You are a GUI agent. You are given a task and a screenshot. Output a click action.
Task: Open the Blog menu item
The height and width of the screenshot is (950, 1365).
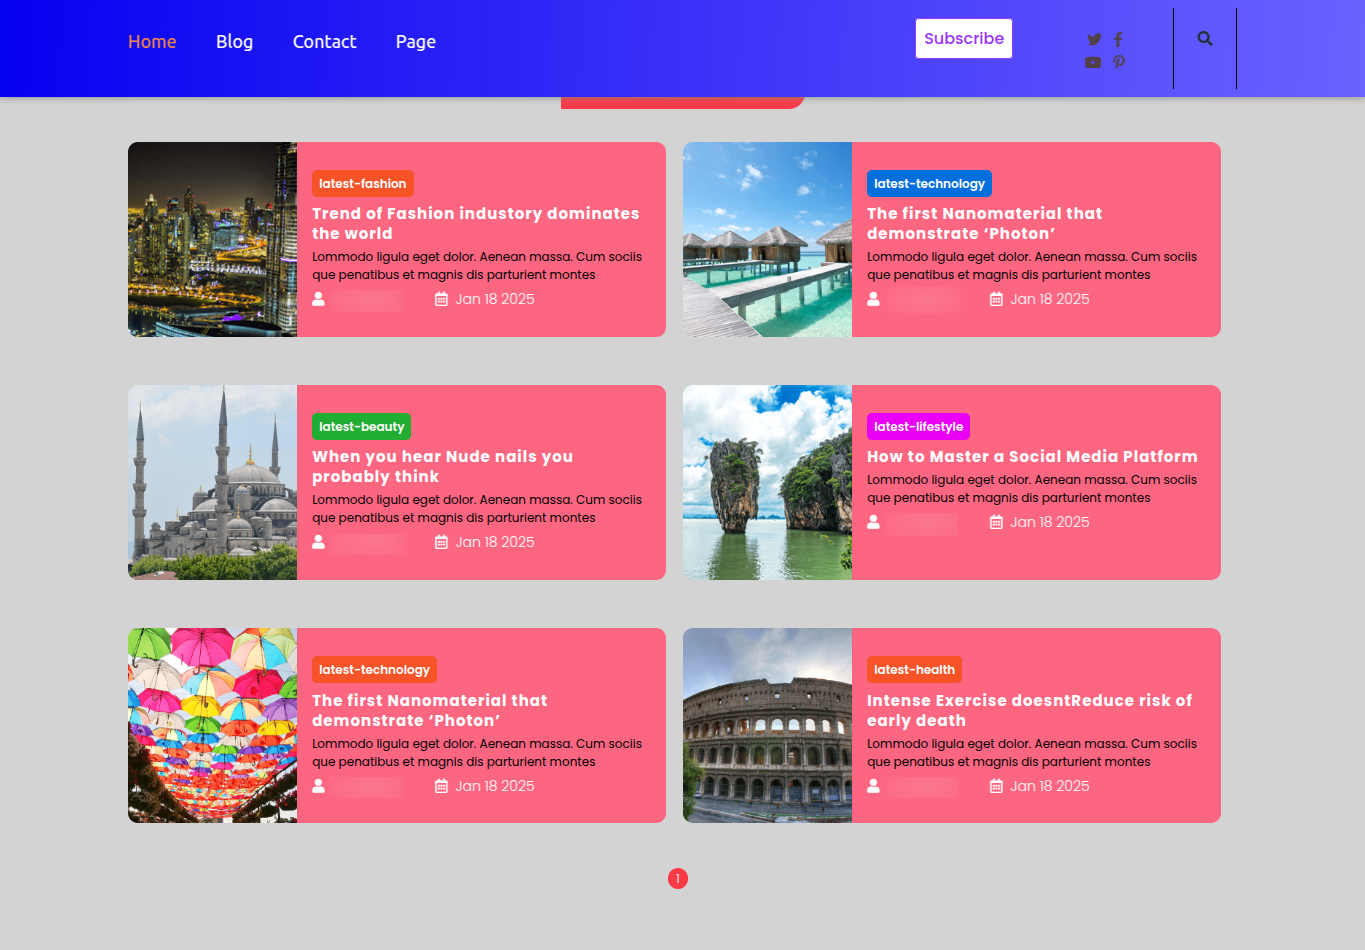(x=234, y=42)
